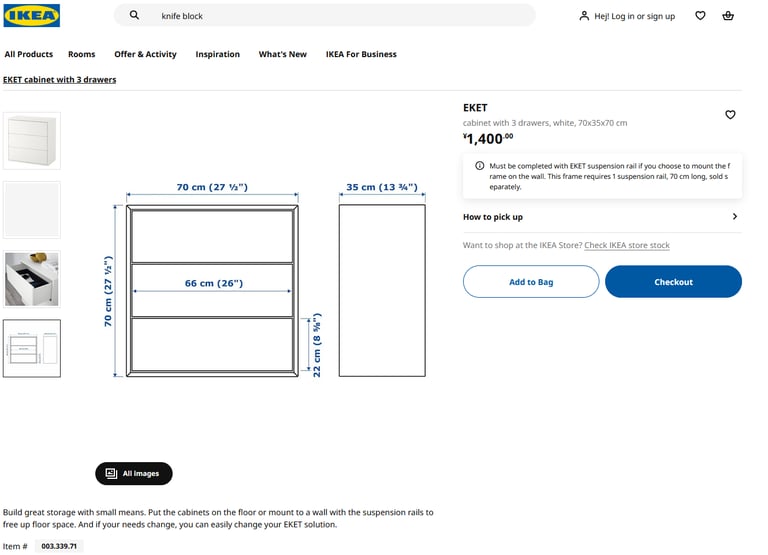Select the white cabinet front thumbnail

tap(32, 141)
